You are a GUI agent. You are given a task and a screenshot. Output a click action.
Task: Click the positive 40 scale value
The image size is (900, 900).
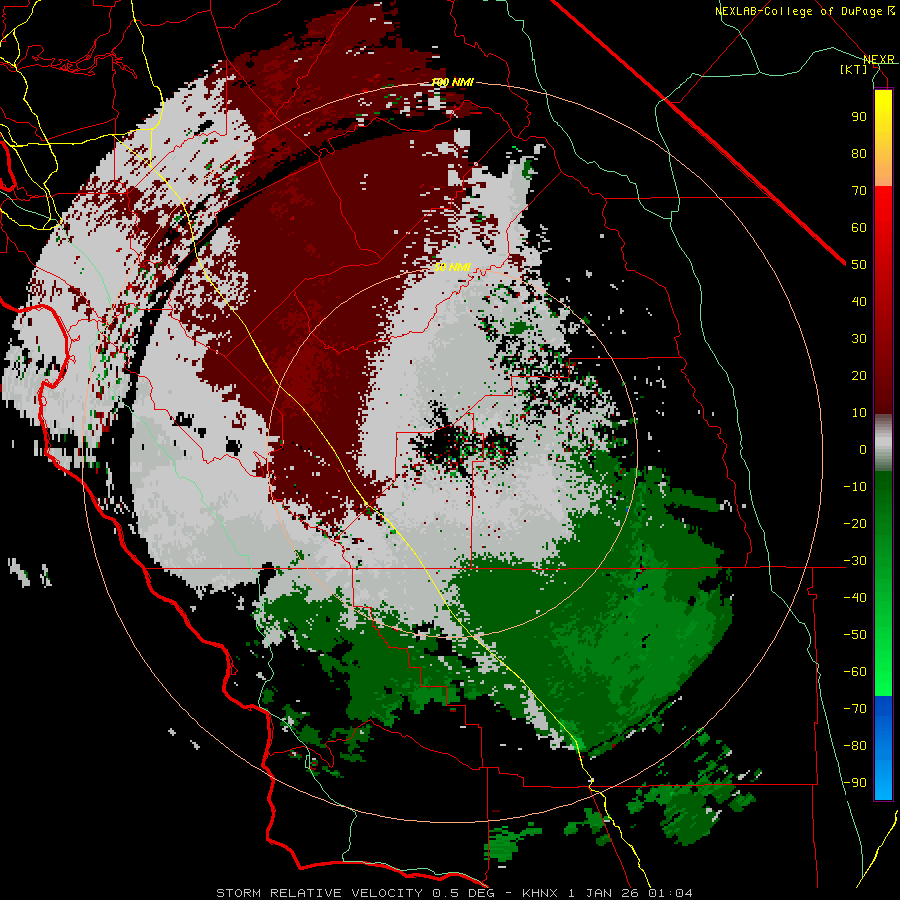[x=859, y=301]
